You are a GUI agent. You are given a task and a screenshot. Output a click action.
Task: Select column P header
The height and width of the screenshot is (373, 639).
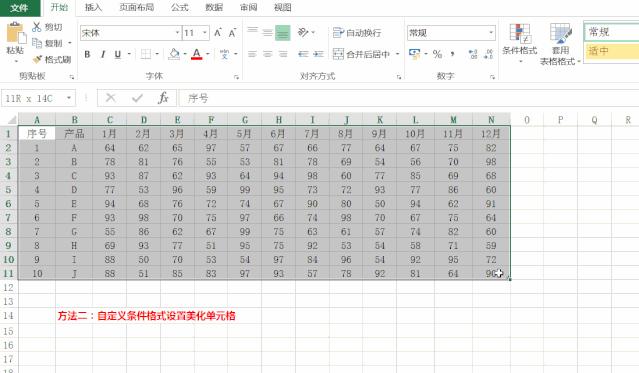tap(561, 119)
